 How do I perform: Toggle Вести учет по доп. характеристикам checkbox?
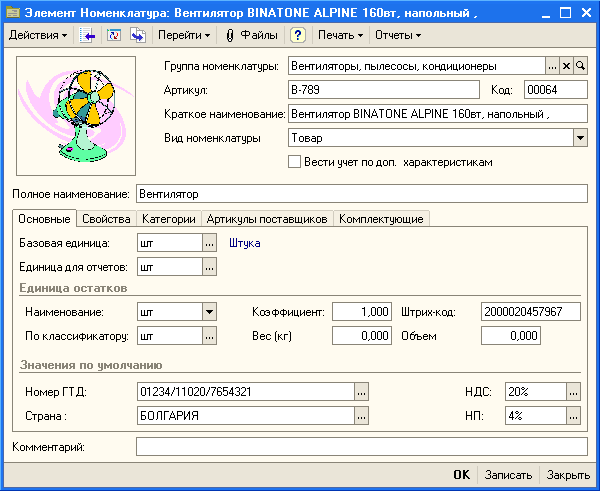pos(294,162)
